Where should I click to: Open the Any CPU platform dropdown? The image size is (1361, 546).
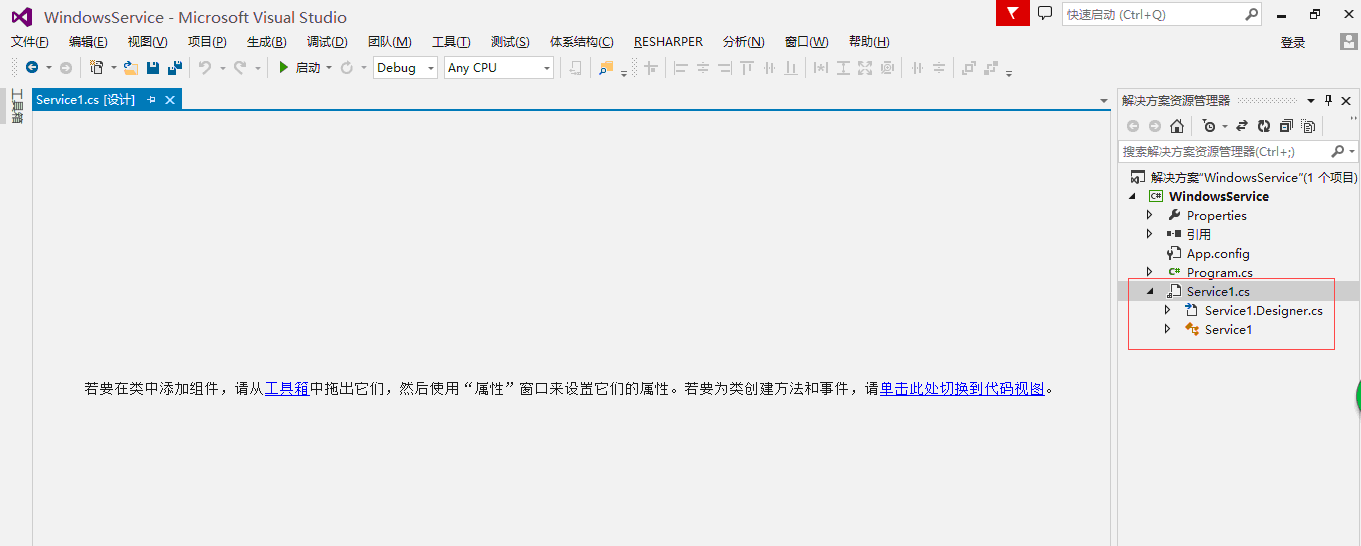pyautogui.click(x=499, y=67)
